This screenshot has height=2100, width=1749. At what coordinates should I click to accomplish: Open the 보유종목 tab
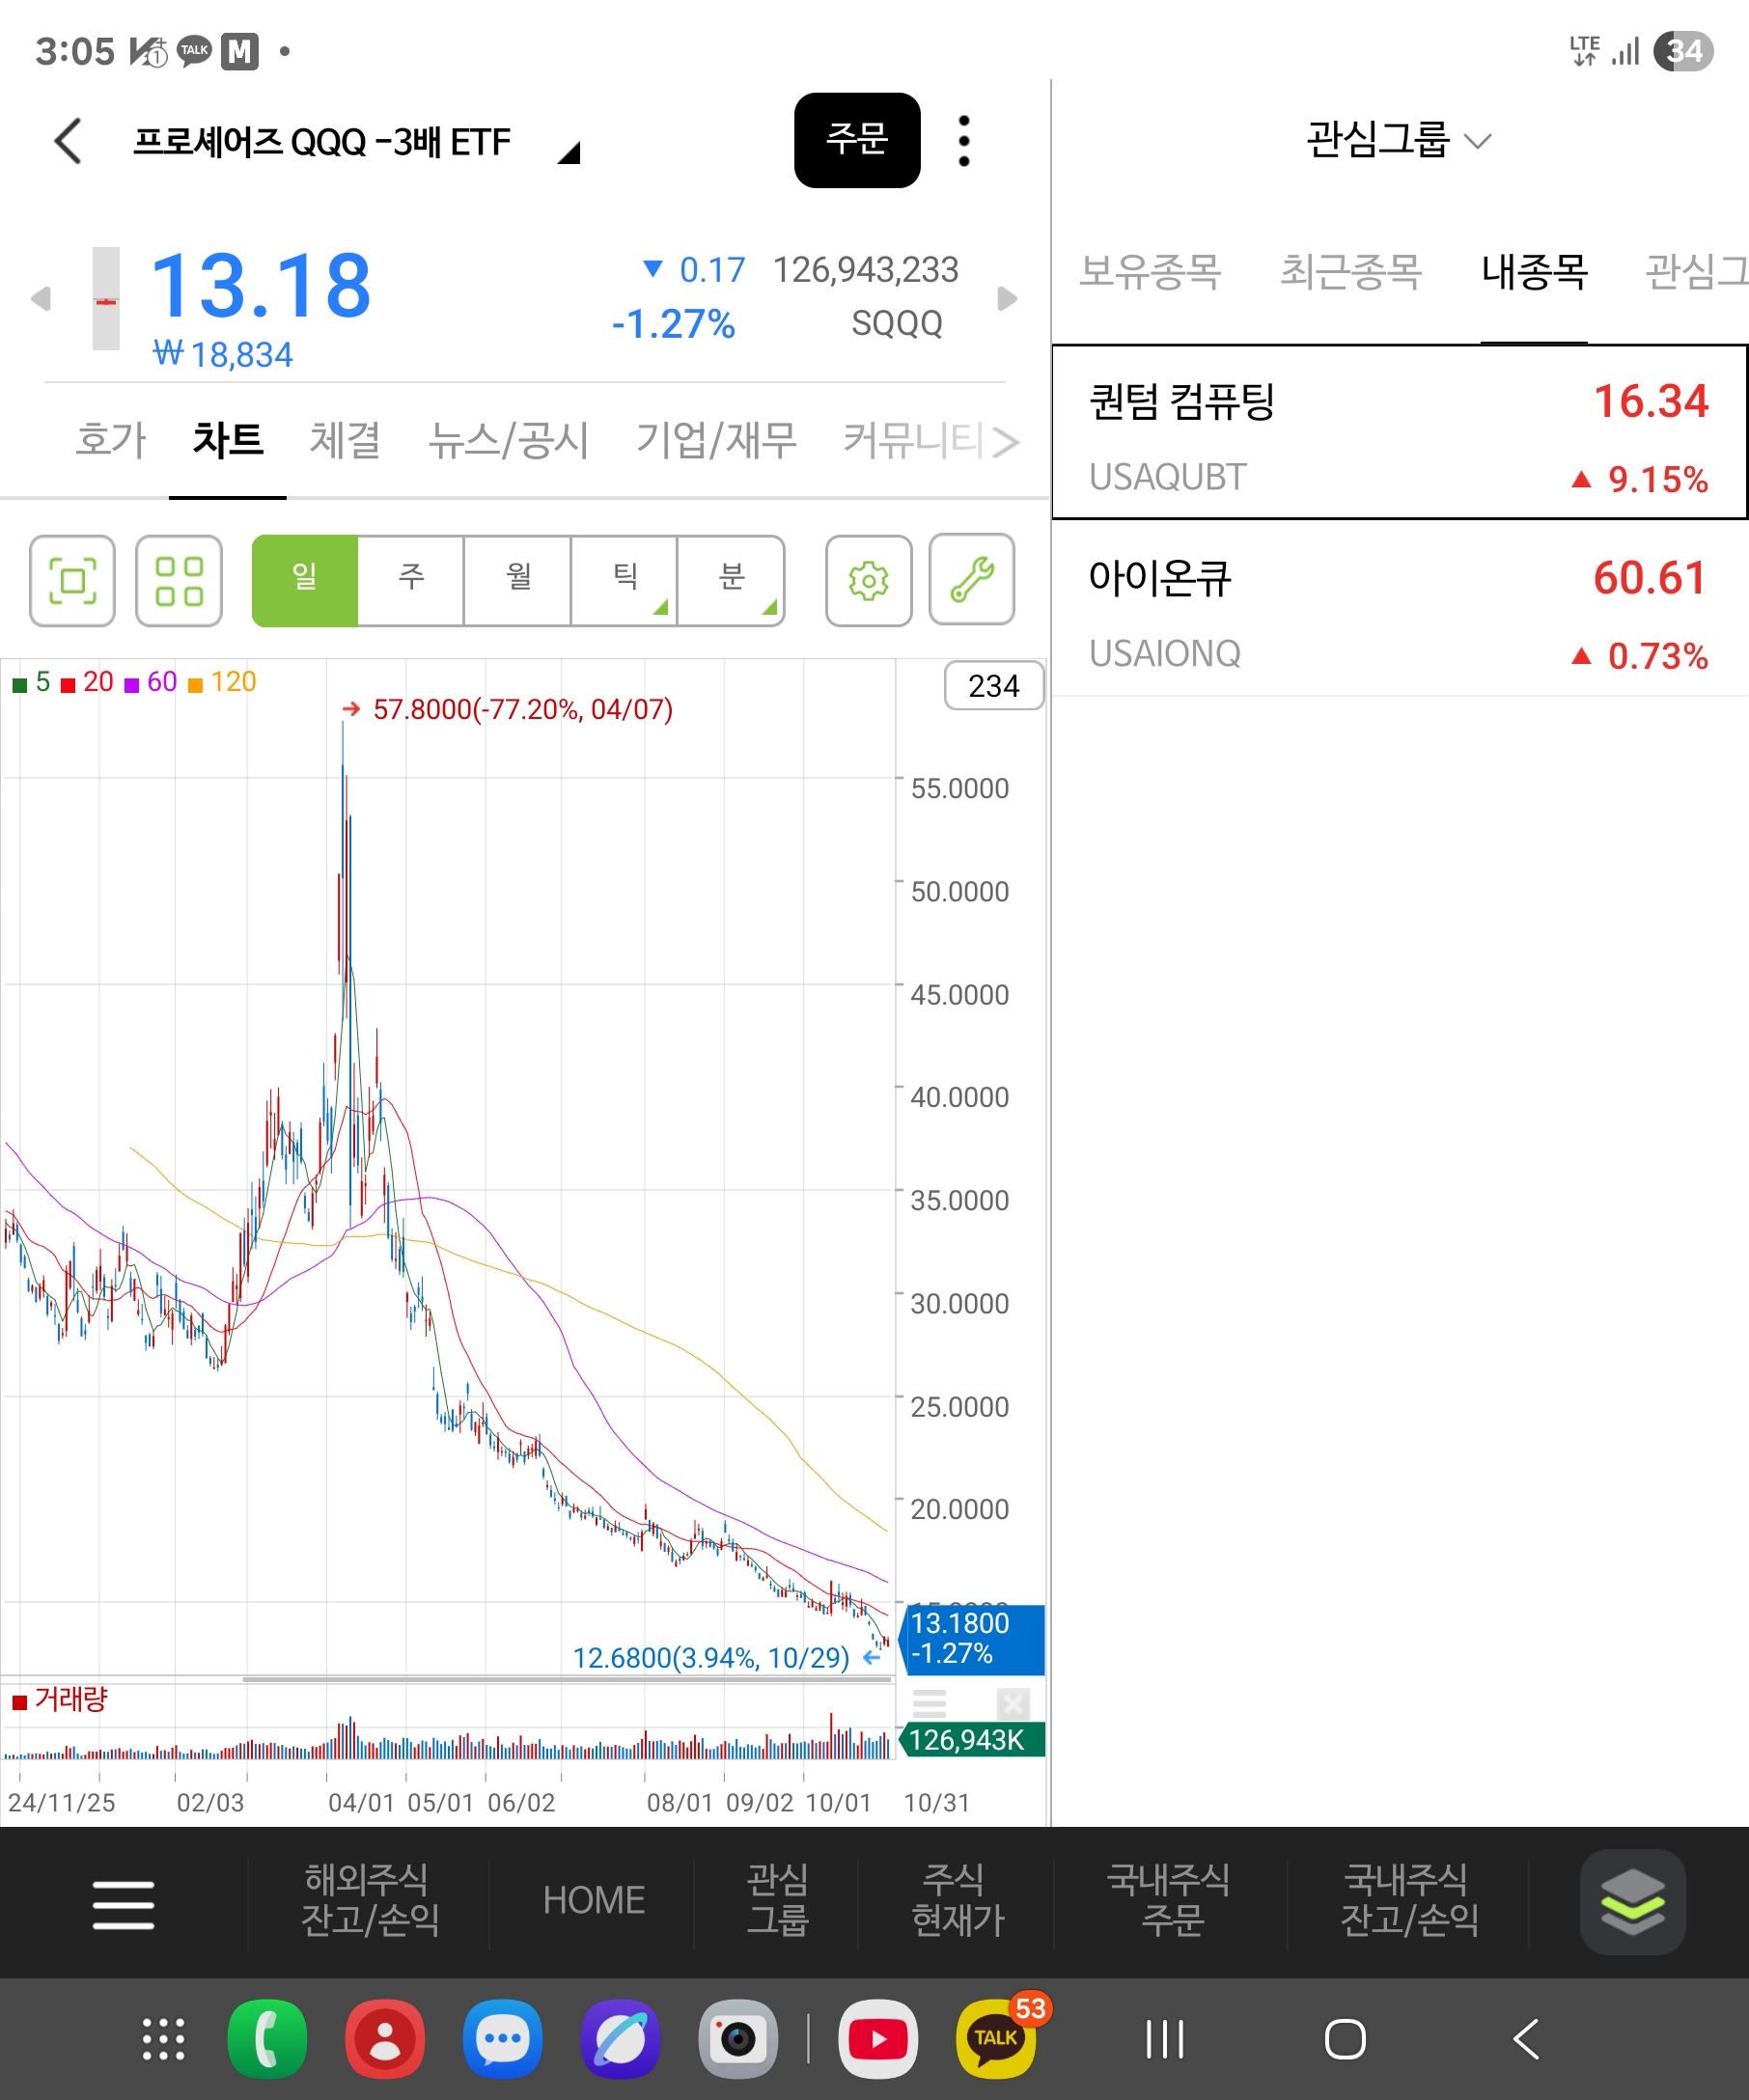tap(1150, 272)
